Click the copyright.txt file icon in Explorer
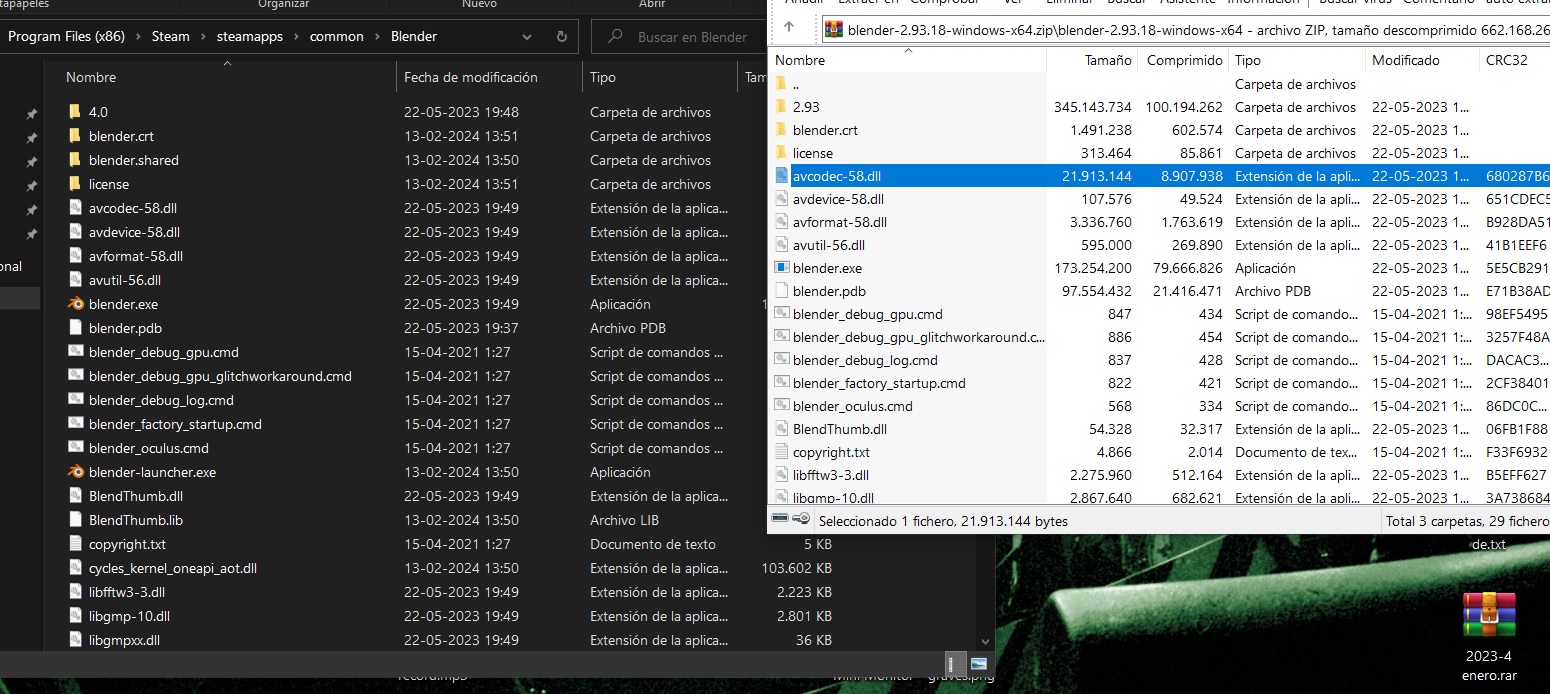Screen dimensions: 1550x694 click(x=75, y=544)
